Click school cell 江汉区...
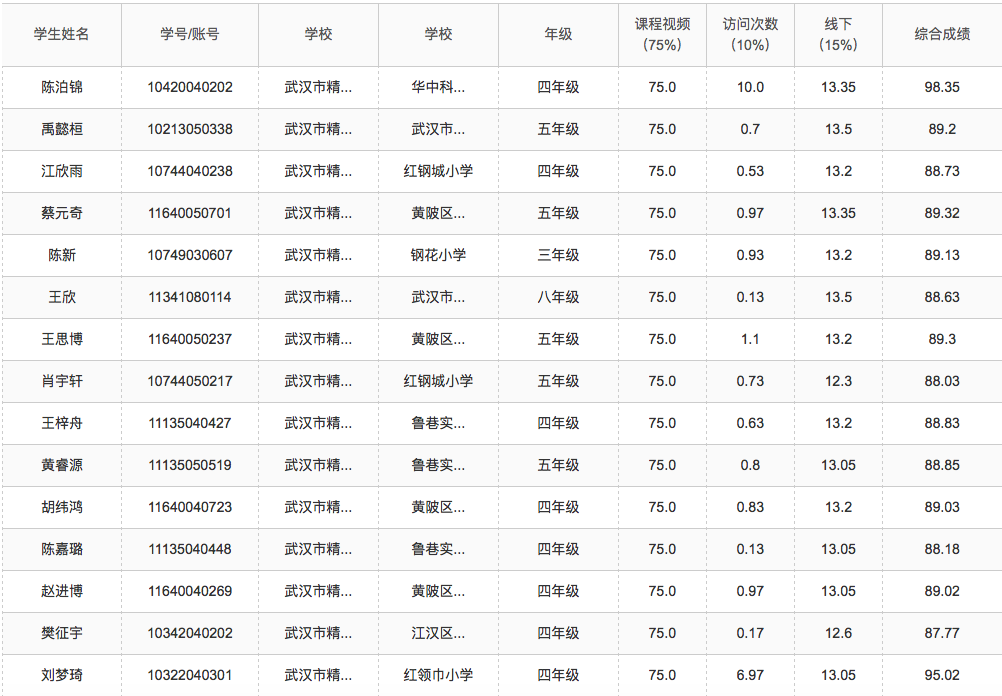1002x696 pixels. coord(438,633)
